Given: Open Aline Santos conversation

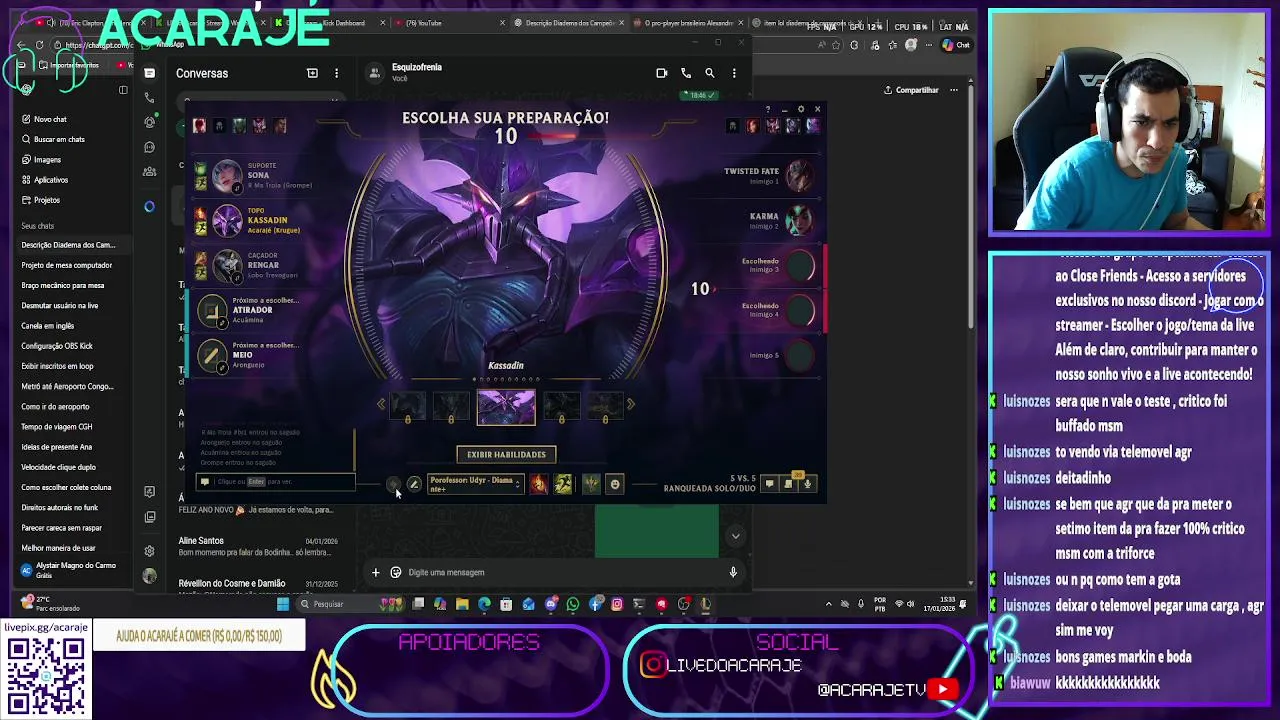Looking at the screenshot, I should [258, 546].
